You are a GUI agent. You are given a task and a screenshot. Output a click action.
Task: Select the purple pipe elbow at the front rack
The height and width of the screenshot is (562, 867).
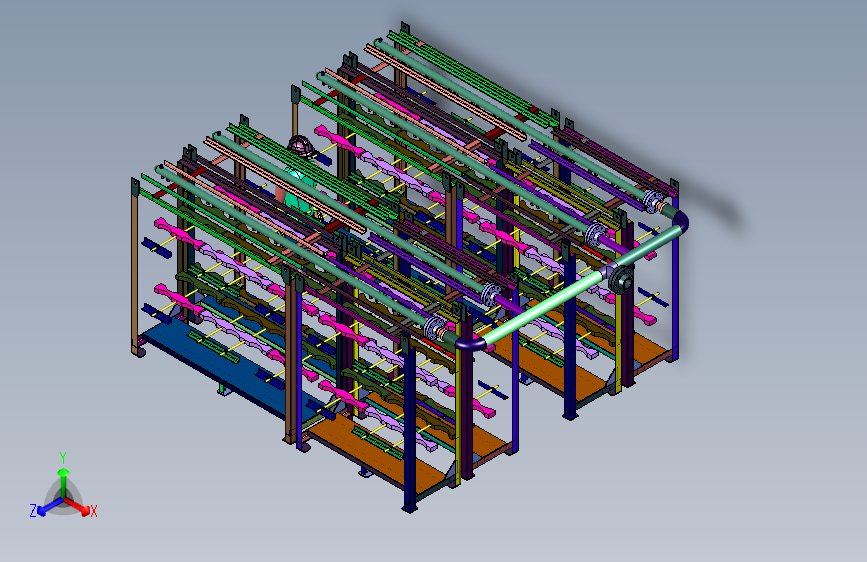[470, 343]
